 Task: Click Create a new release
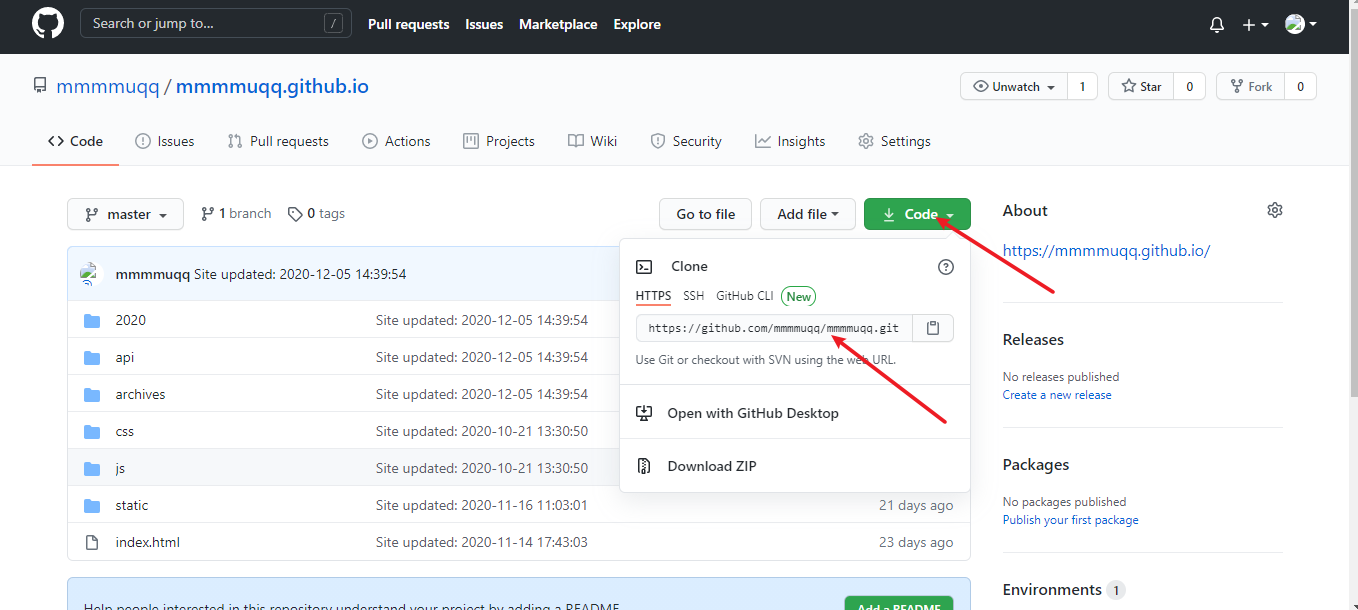[x=1057, y=395]
